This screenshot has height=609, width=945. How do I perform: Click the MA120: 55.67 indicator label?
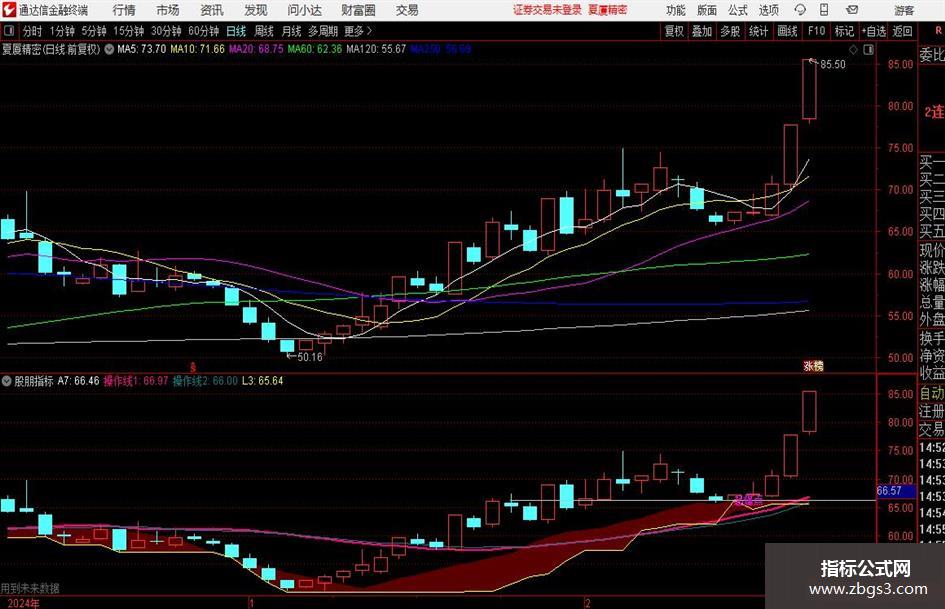coord(376,49)
